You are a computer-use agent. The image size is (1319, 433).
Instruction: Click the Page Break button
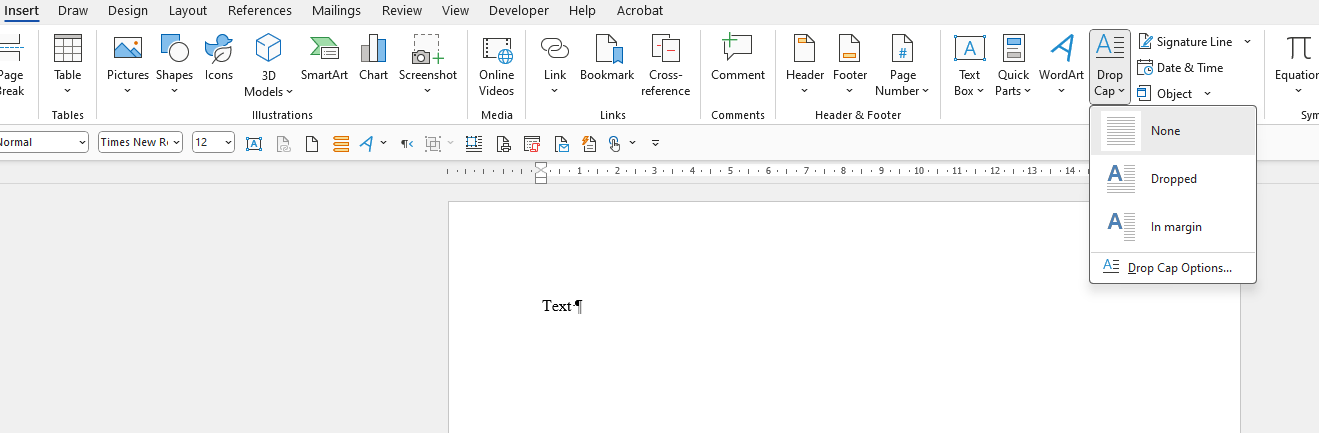pyautogui.click(x=12, y=65)
